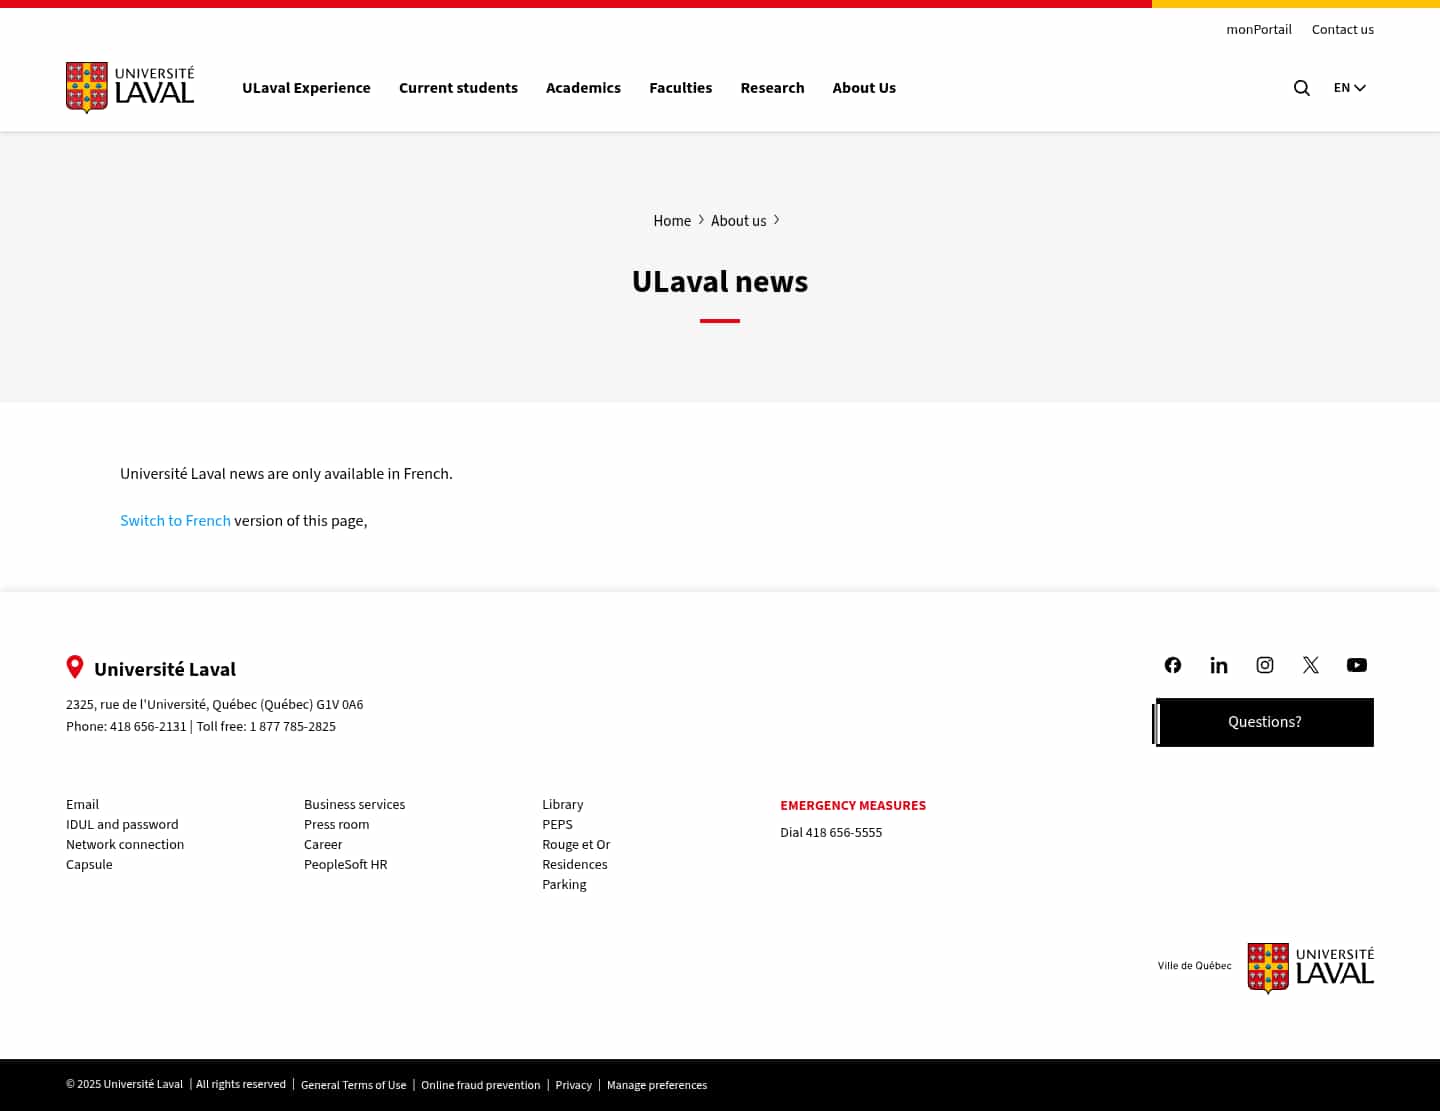Open the Research menu item
Screen dimensions: 1440x1111
(x=772, y=88)
